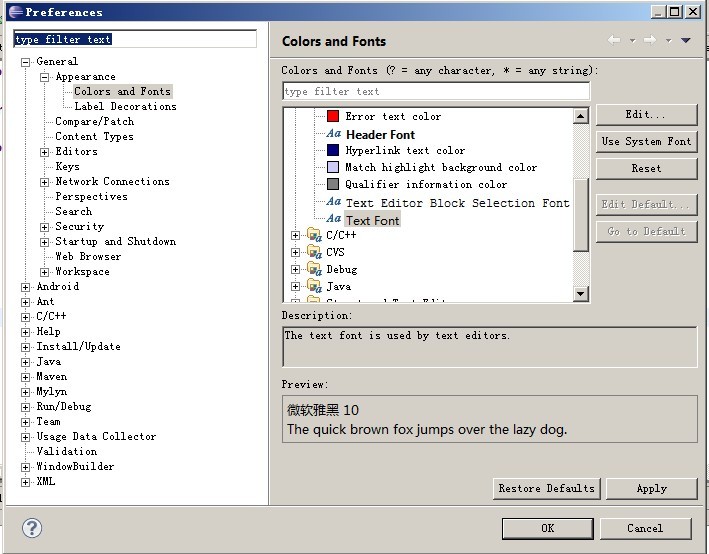This screenshot has height=554, width=709.
Task: Click the navy Hyperlink text color swatch
Action: point(333,150)
